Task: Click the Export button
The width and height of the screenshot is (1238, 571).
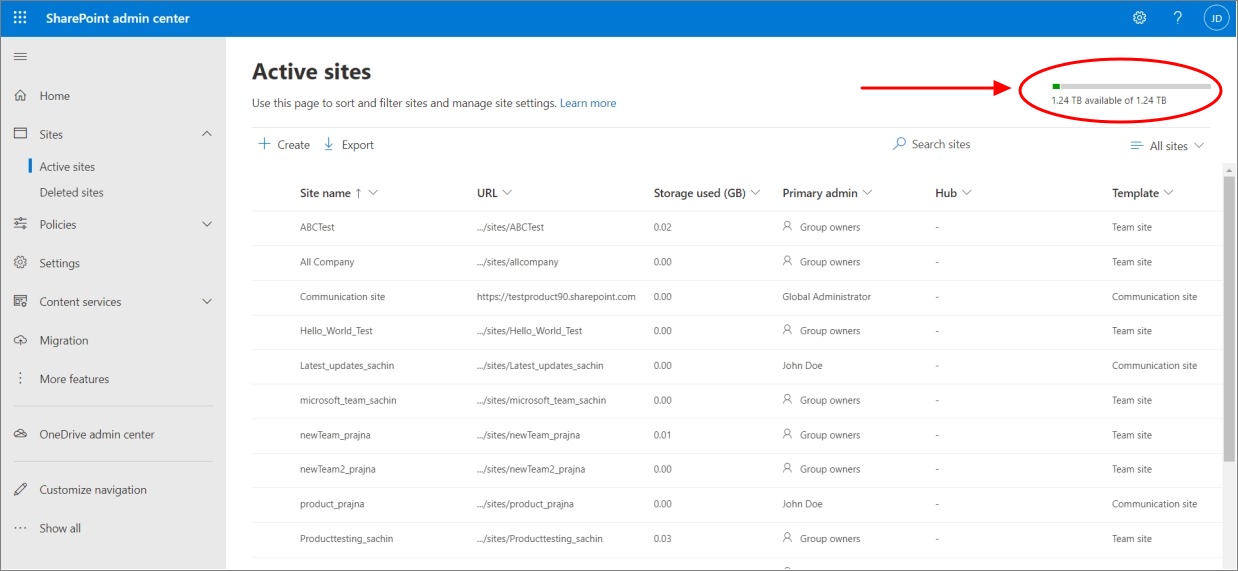Action: tap(348, 144)
